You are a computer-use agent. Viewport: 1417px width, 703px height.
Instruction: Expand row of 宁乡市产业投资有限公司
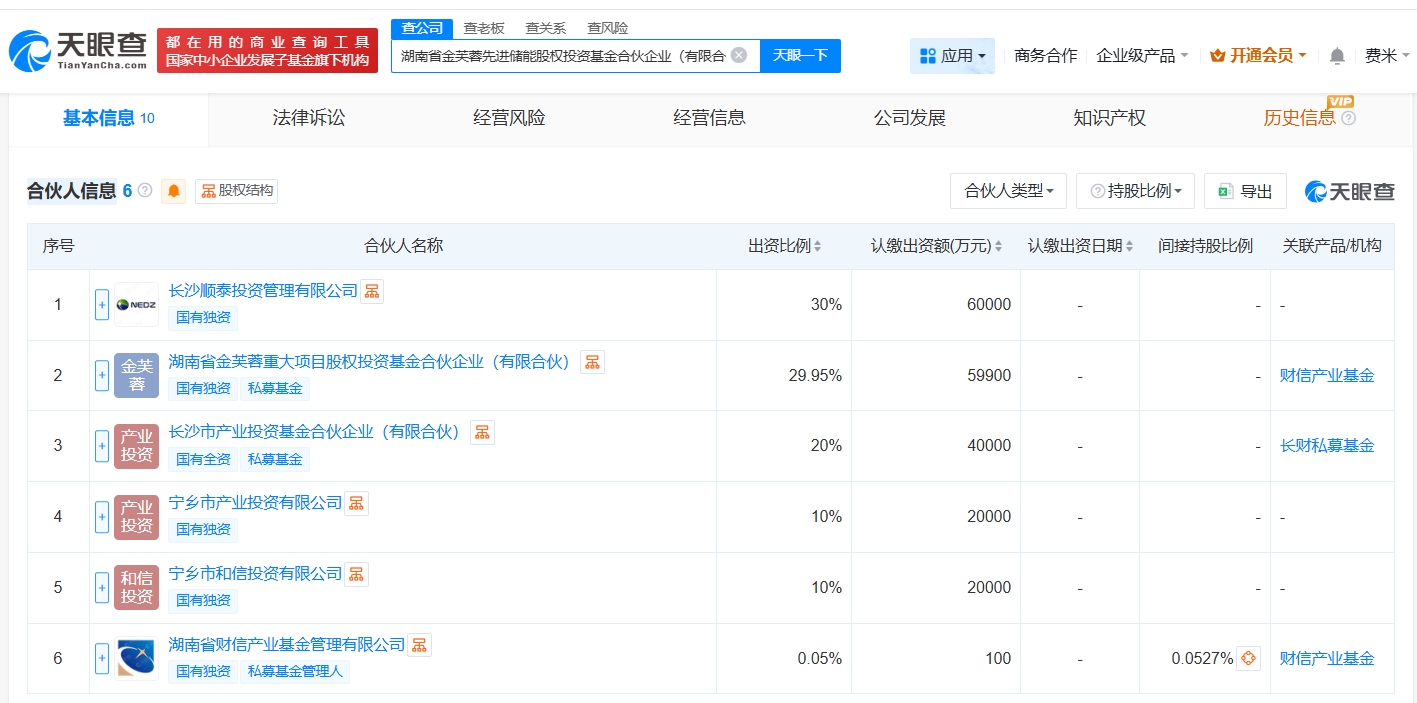pos(102,517)
